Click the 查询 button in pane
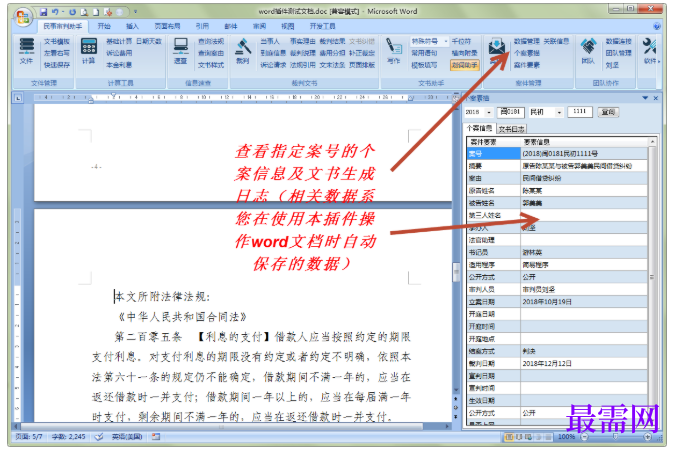Image resolution: width=678 pixels, height=450 pixels. click(608, 112)
